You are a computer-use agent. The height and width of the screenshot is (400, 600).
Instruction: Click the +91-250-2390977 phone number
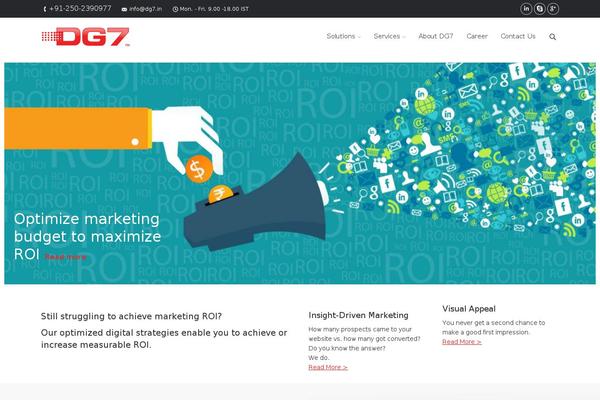click(x=80, y=8)
